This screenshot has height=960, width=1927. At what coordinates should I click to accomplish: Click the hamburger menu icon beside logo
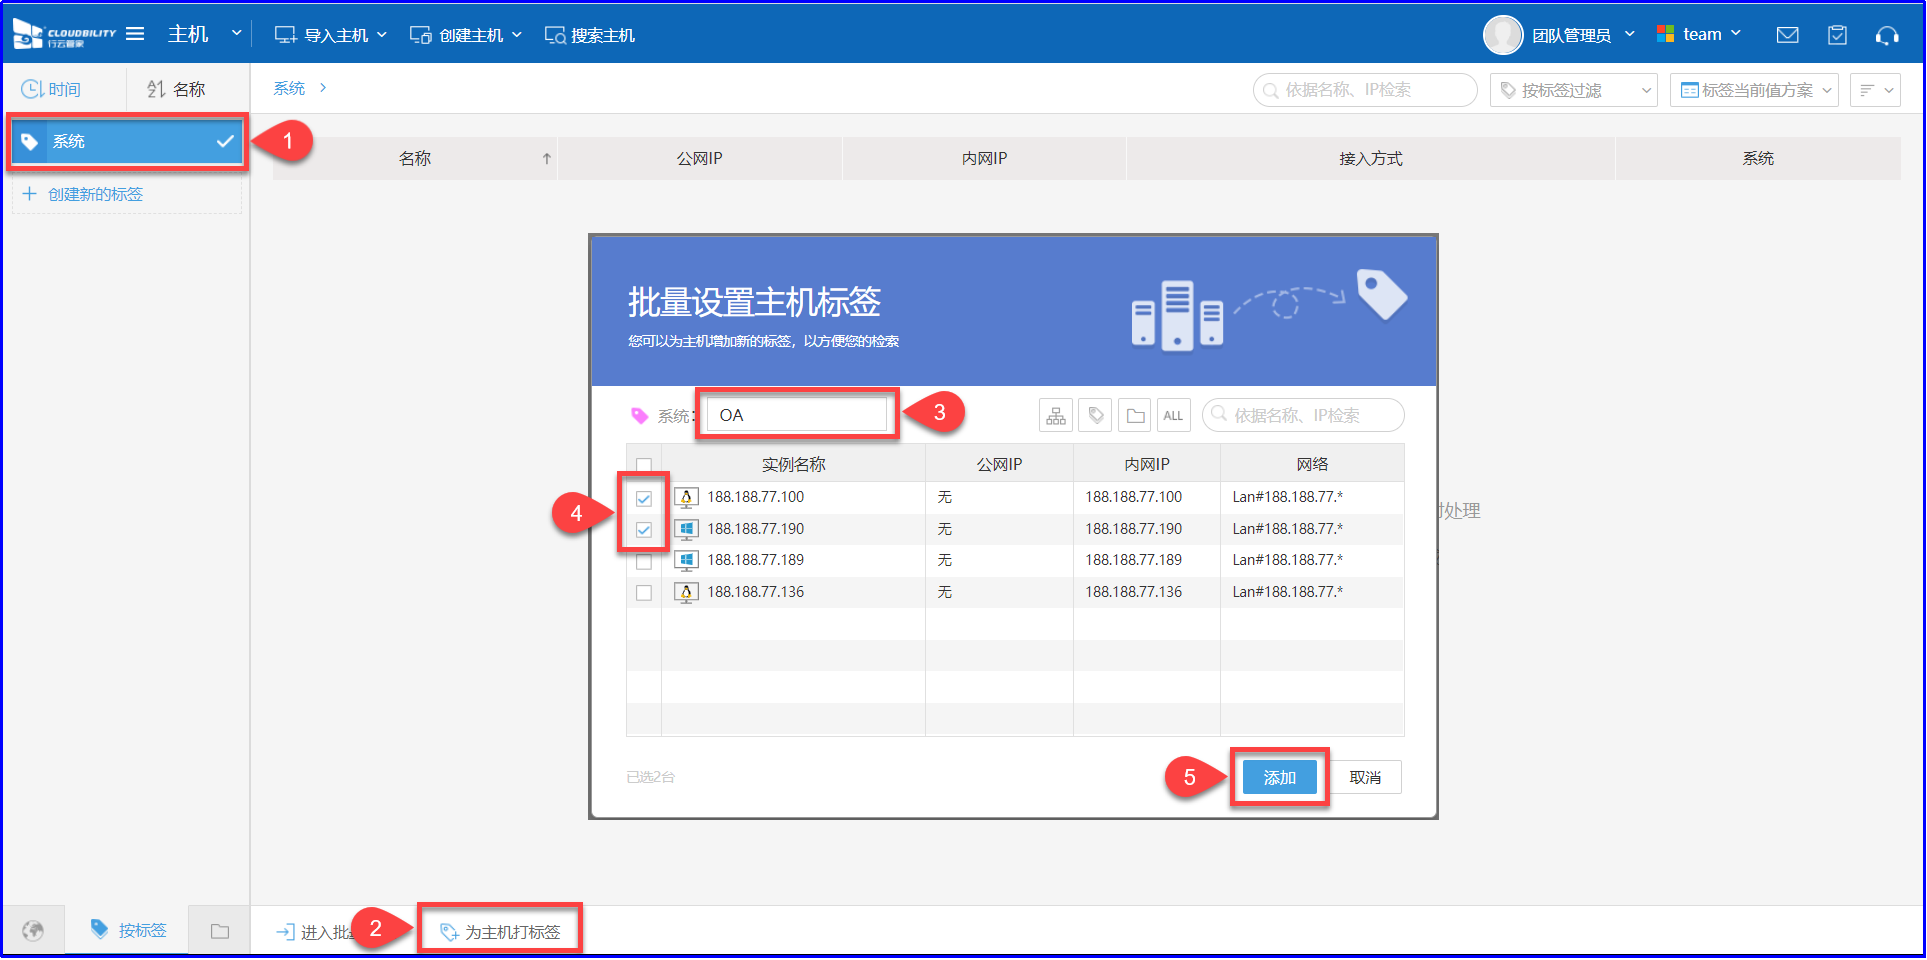click(135, 34)
